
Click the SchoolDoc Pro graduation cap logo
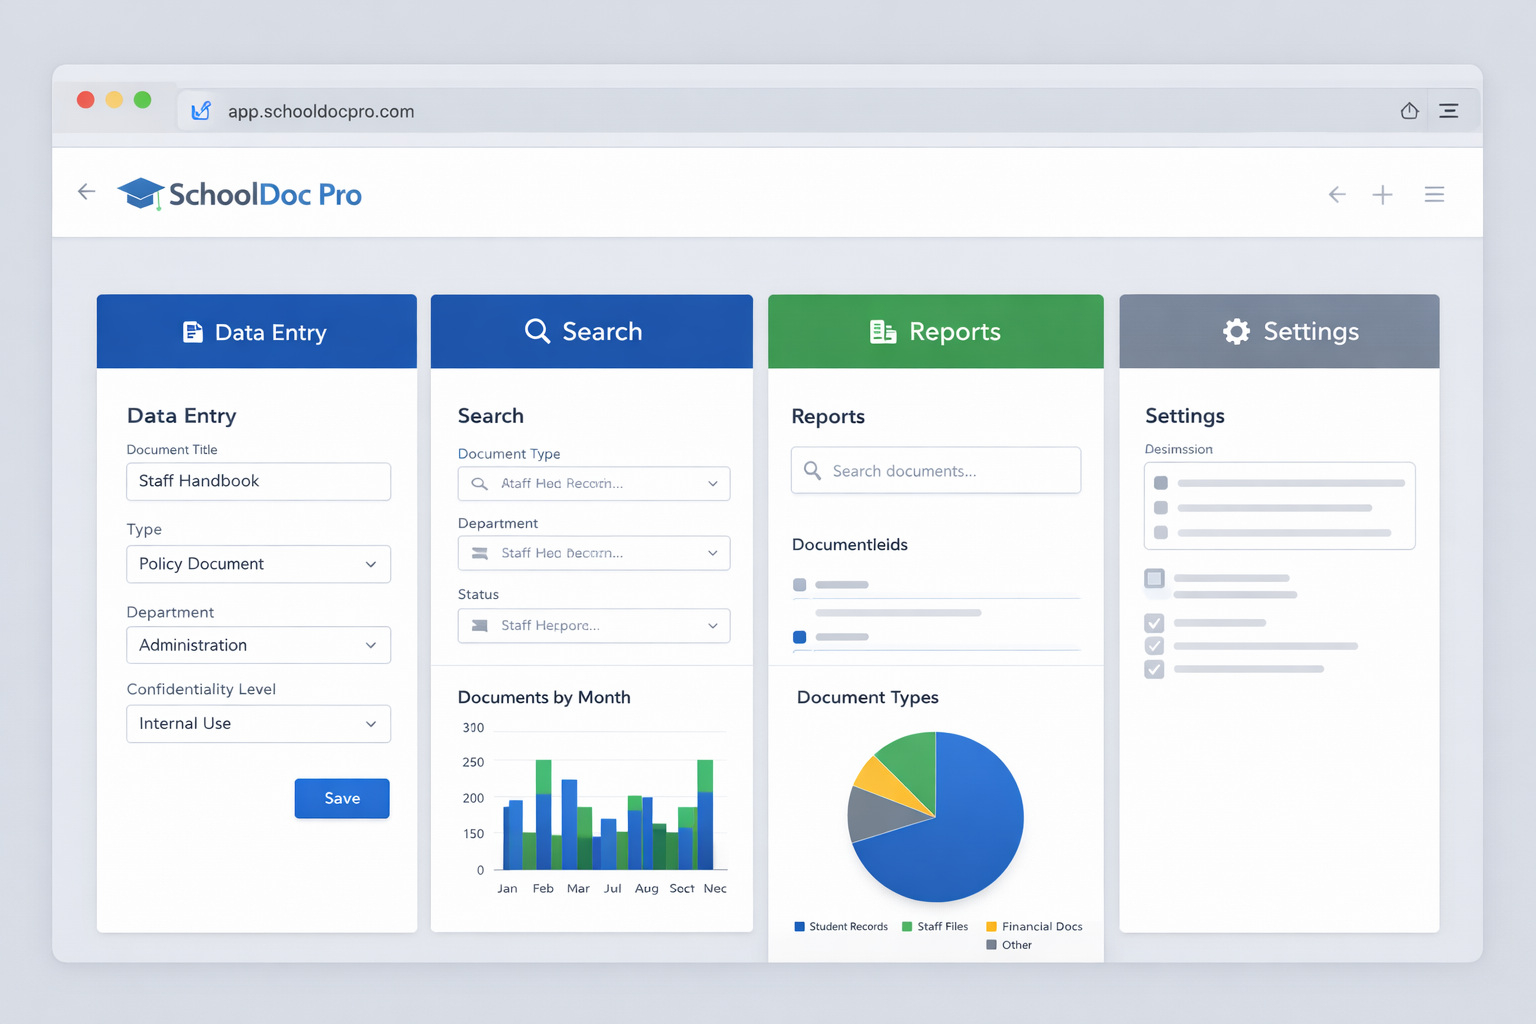coord(141,193)
